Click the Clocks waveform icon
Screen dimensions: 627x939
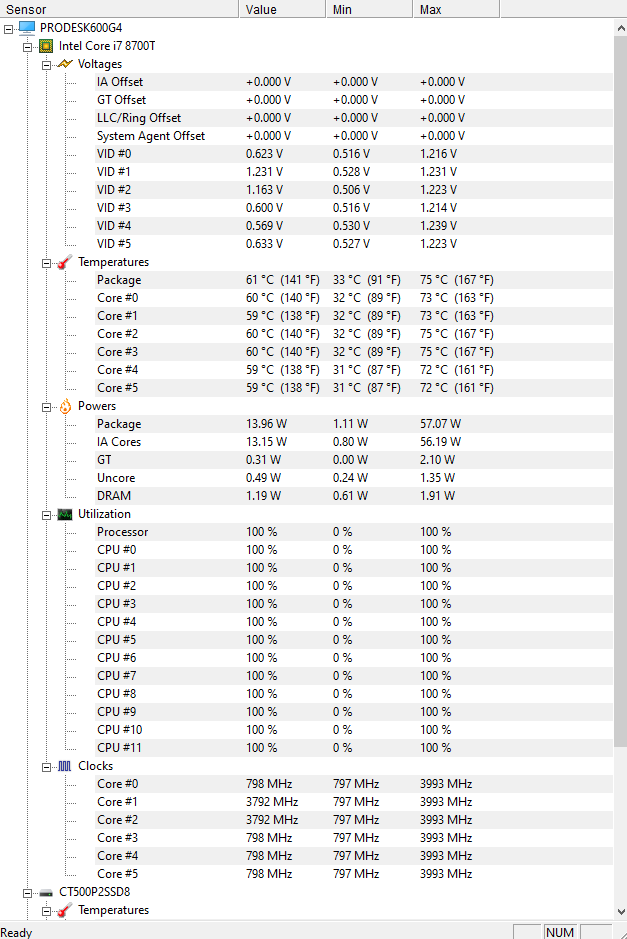(65, 767)
